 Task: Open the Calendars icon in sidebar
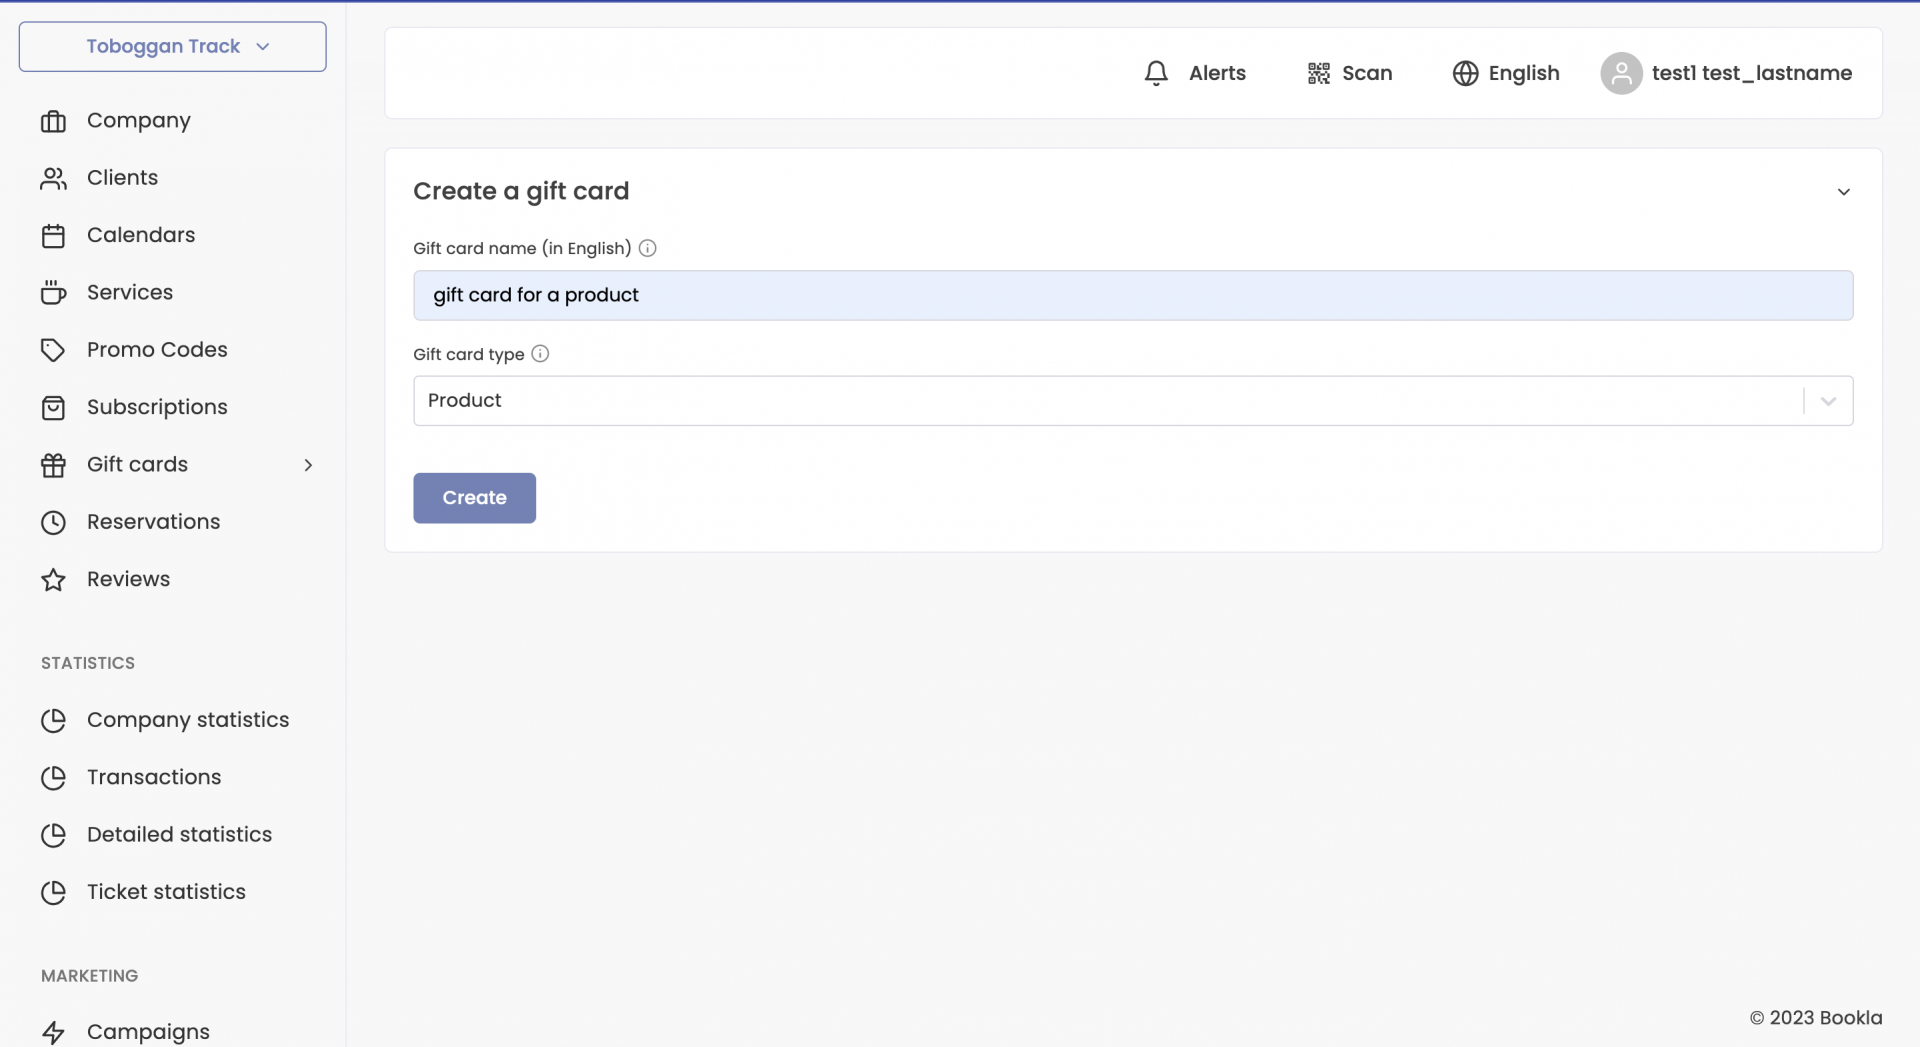click(53, 235)
